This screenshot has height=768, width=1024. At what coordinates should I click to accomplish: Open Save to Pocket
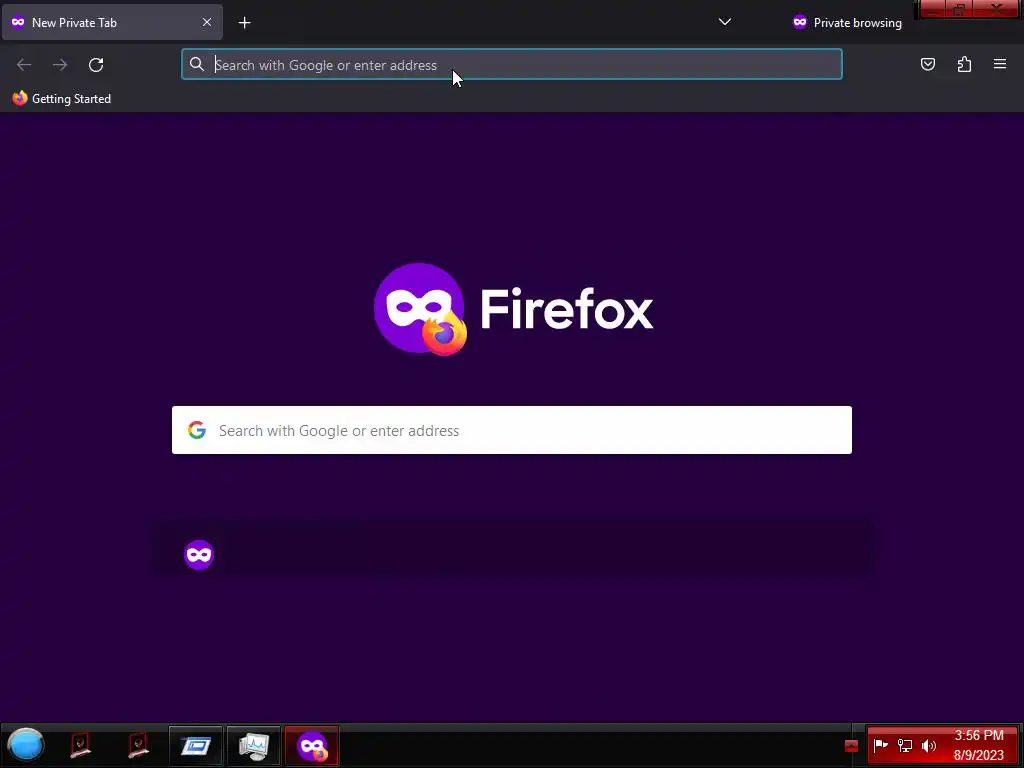927,64
